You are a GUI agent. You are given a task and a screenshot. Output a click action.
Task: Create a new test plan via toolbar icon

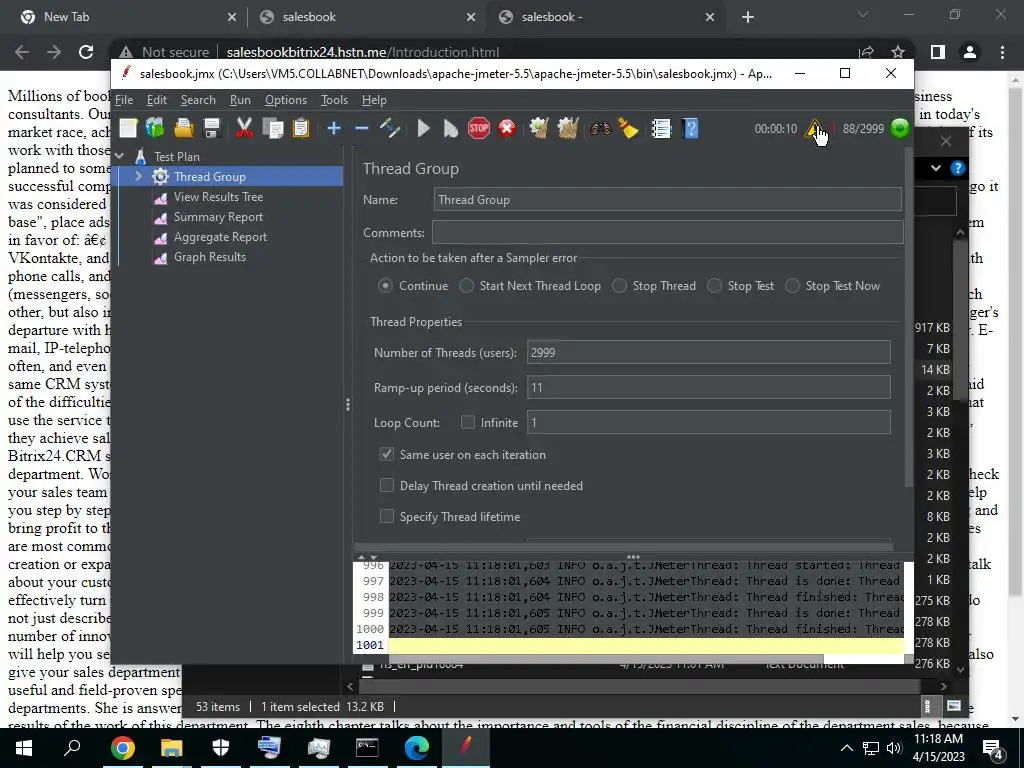pyautogui.click(x=128, y=128)
